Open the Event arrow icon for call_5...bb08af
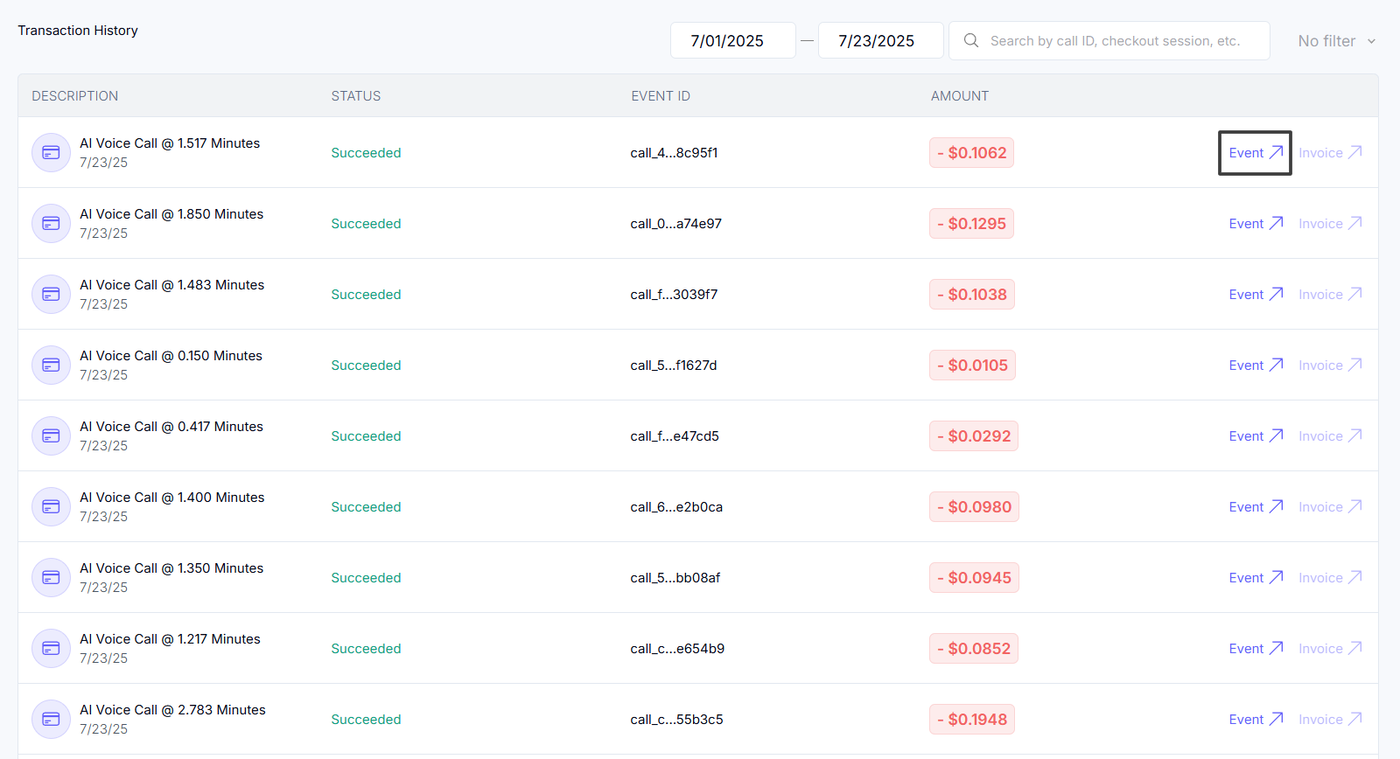Image resolution: width=1400 pixels, height=759 pixels. coord(1276,577)
